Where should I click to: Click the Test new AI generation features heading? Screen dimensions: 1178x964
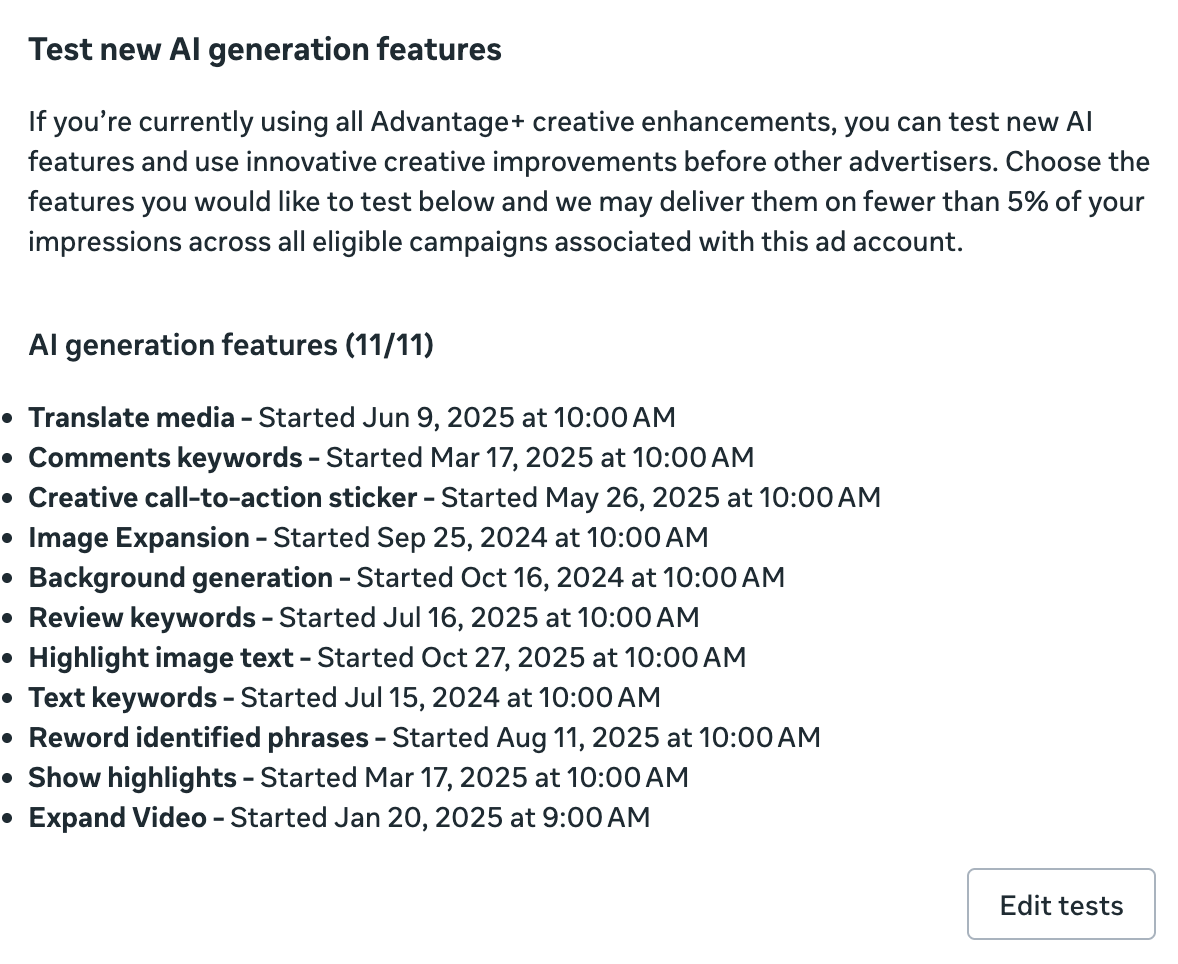tap(265, 49)
